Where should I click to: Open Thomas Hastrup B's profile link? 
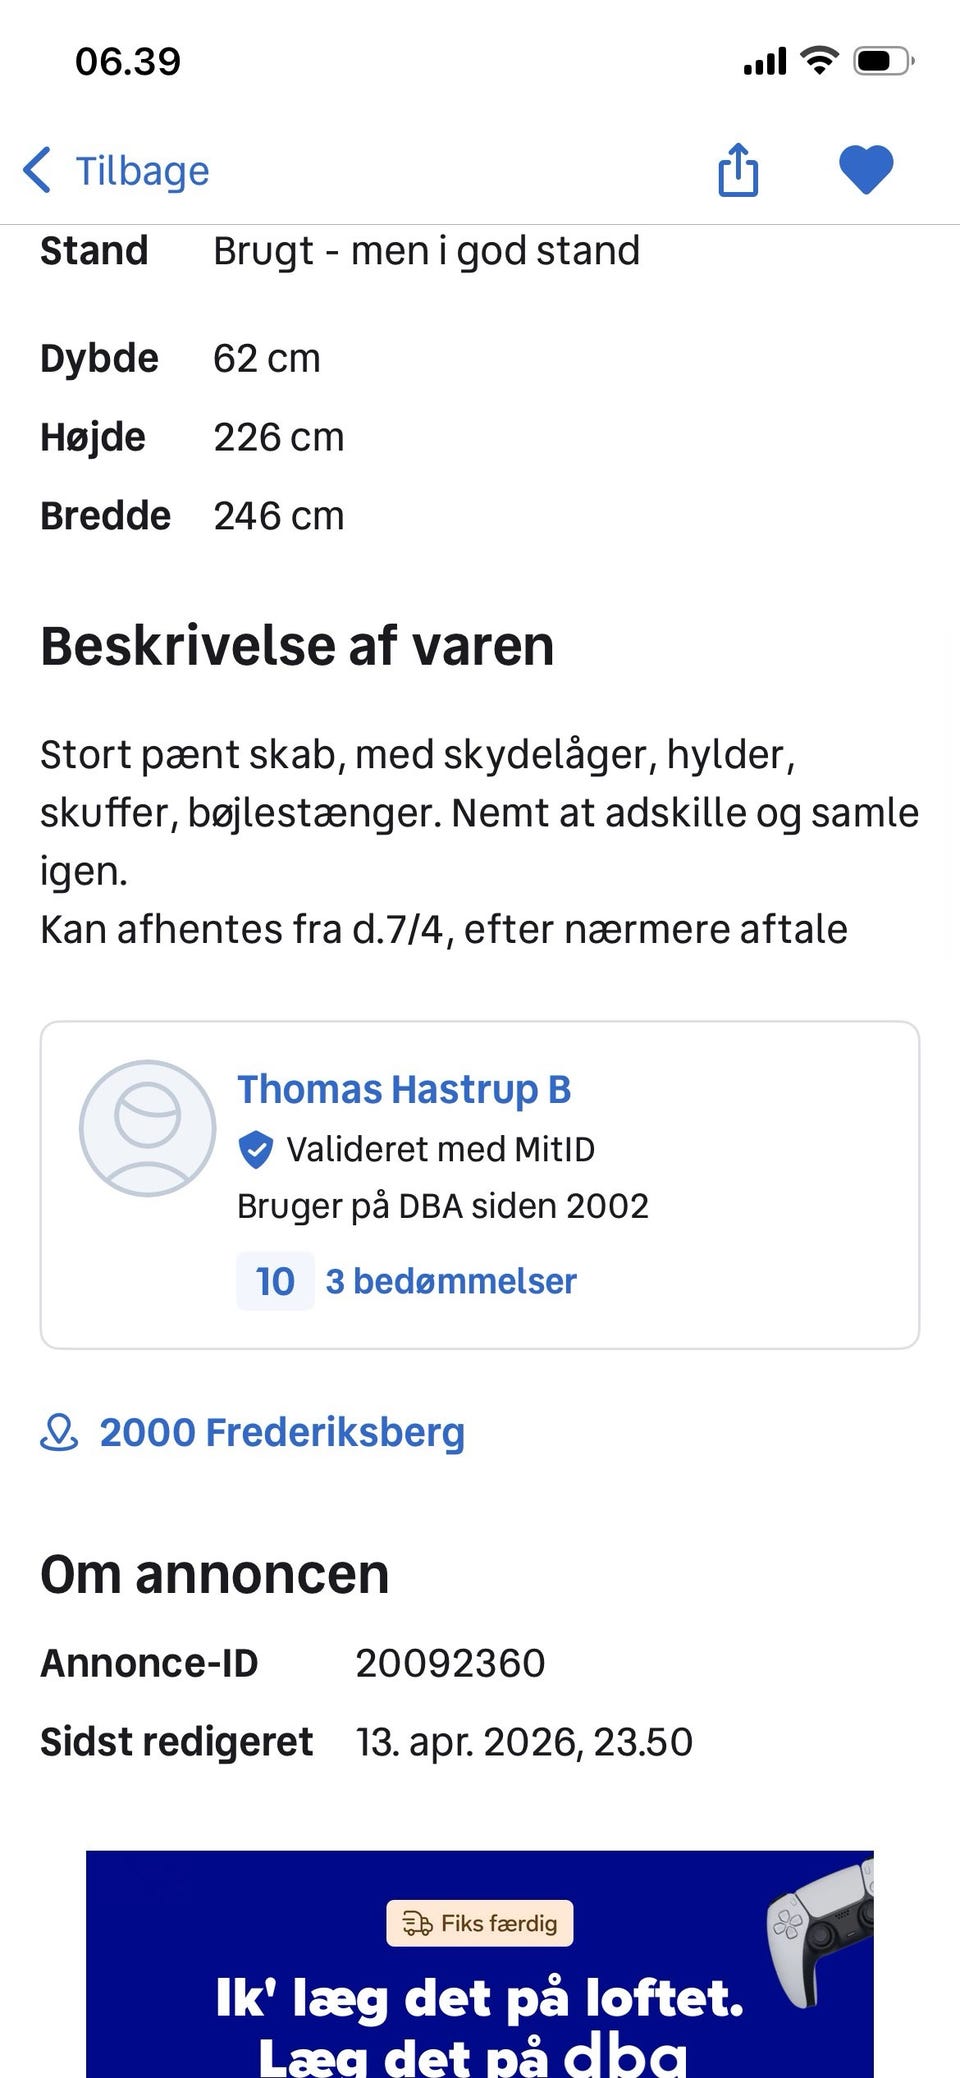tap(404, 1088)
